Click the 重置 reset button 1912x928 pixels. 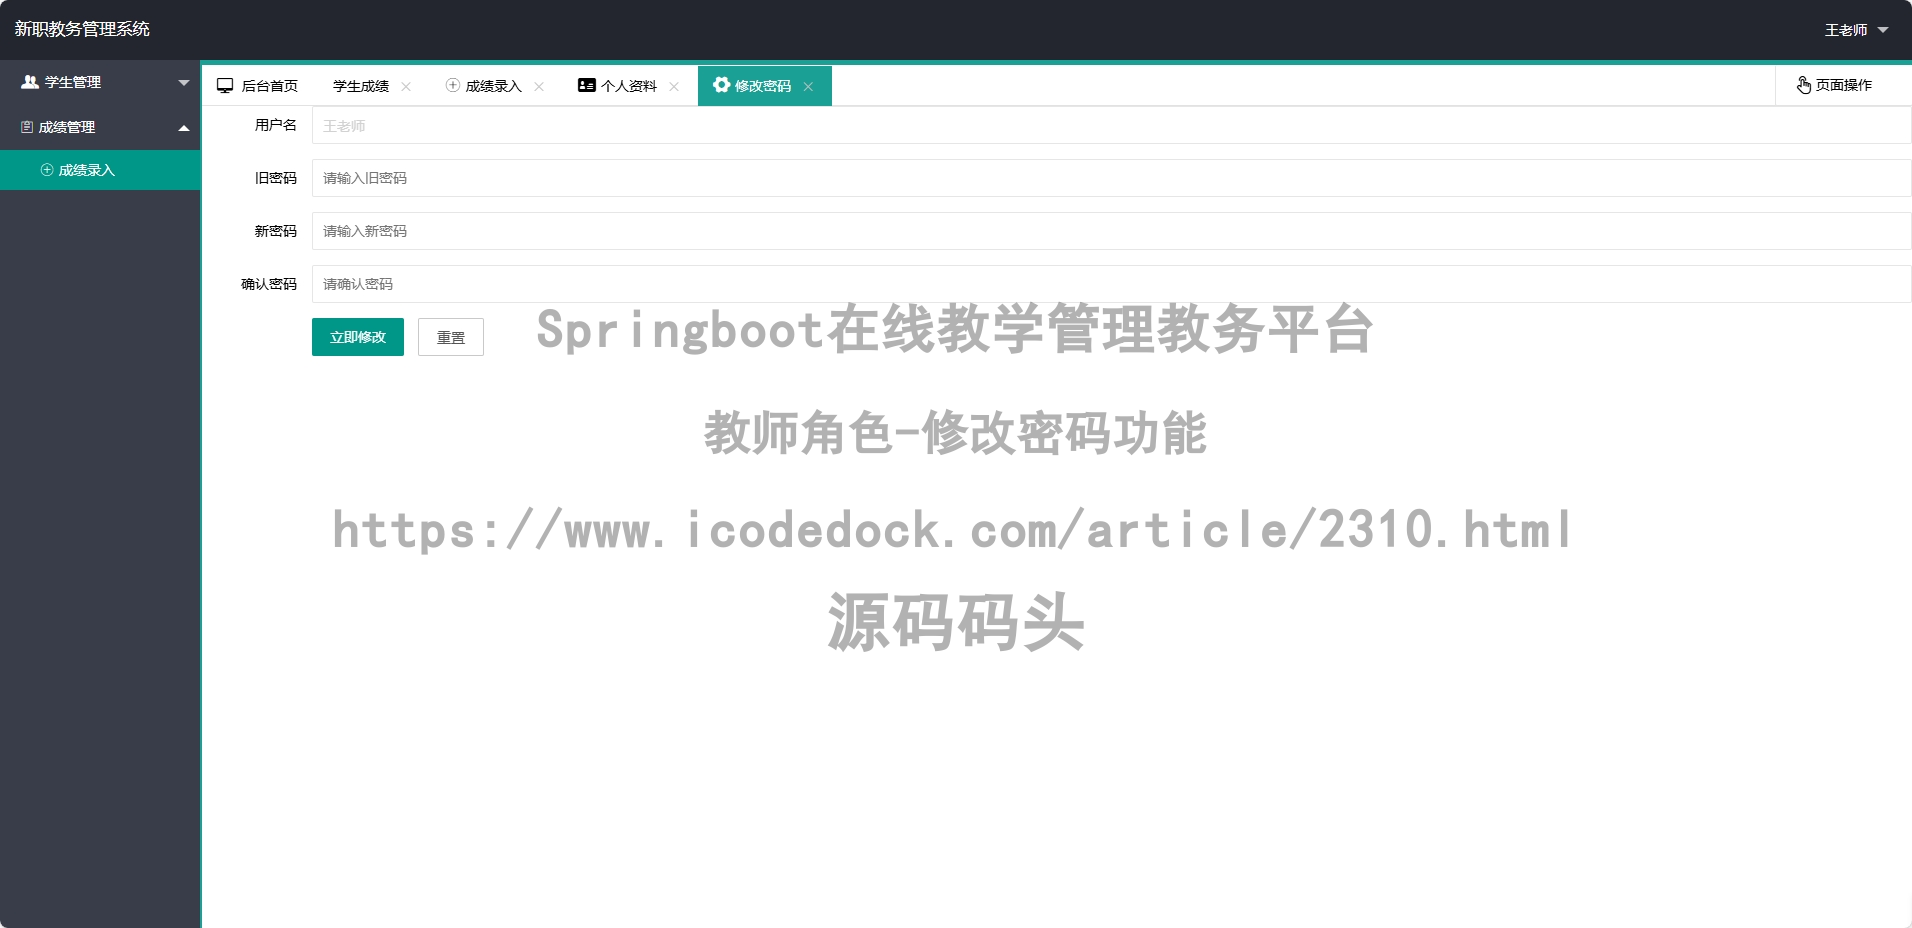click(x=451, y=337)
